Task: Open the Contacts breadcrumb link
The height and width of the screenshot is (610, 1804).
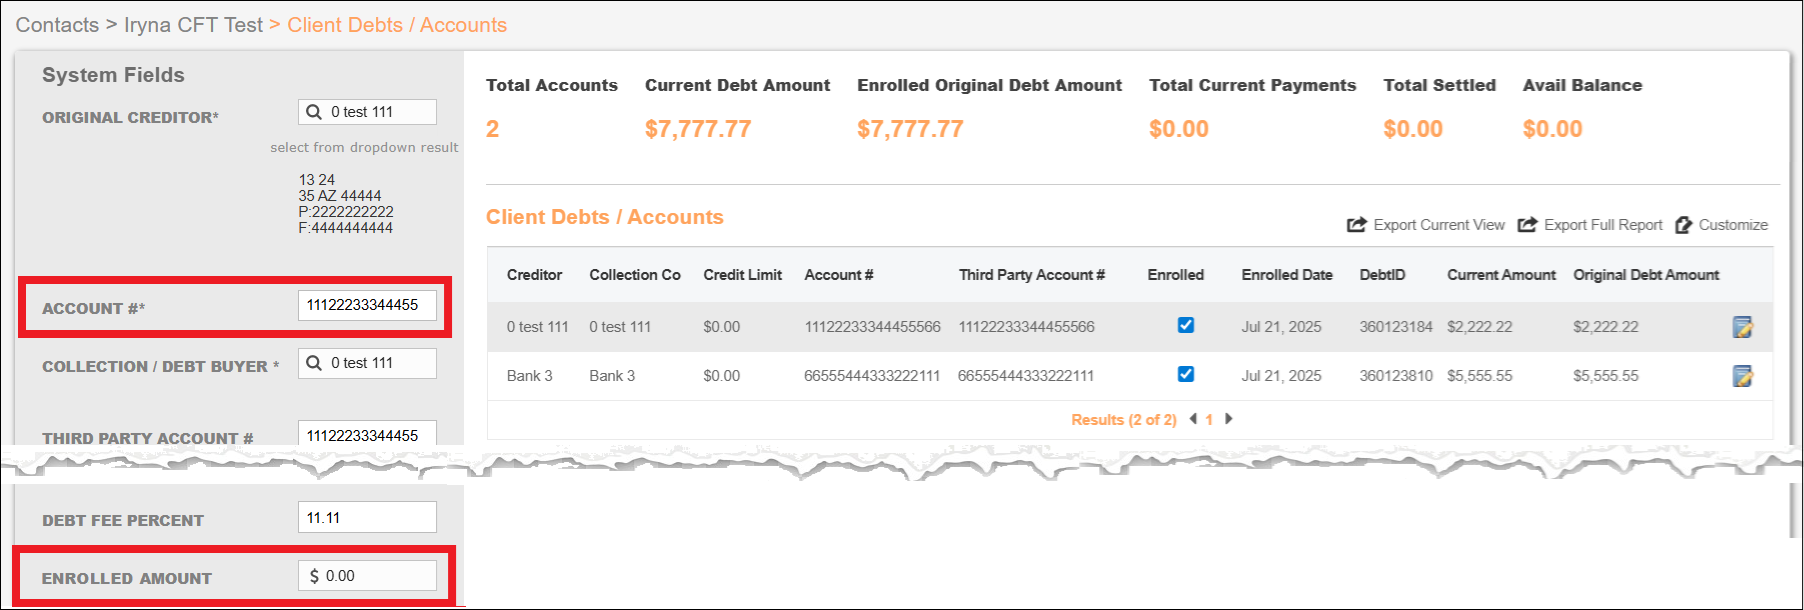Action: click(x=57, y=25)
